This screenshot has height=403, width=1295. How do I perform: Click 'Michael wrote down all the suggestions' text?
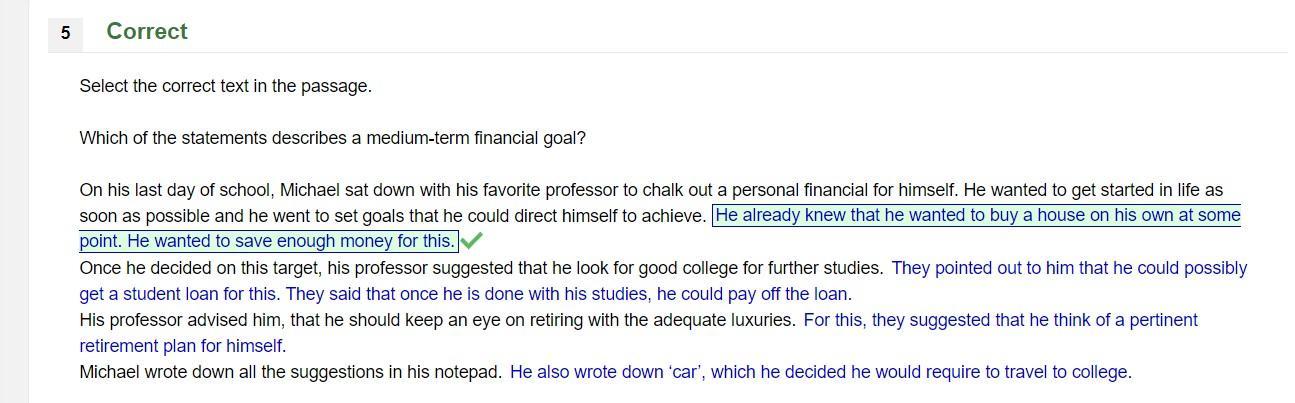click(291, 372)
